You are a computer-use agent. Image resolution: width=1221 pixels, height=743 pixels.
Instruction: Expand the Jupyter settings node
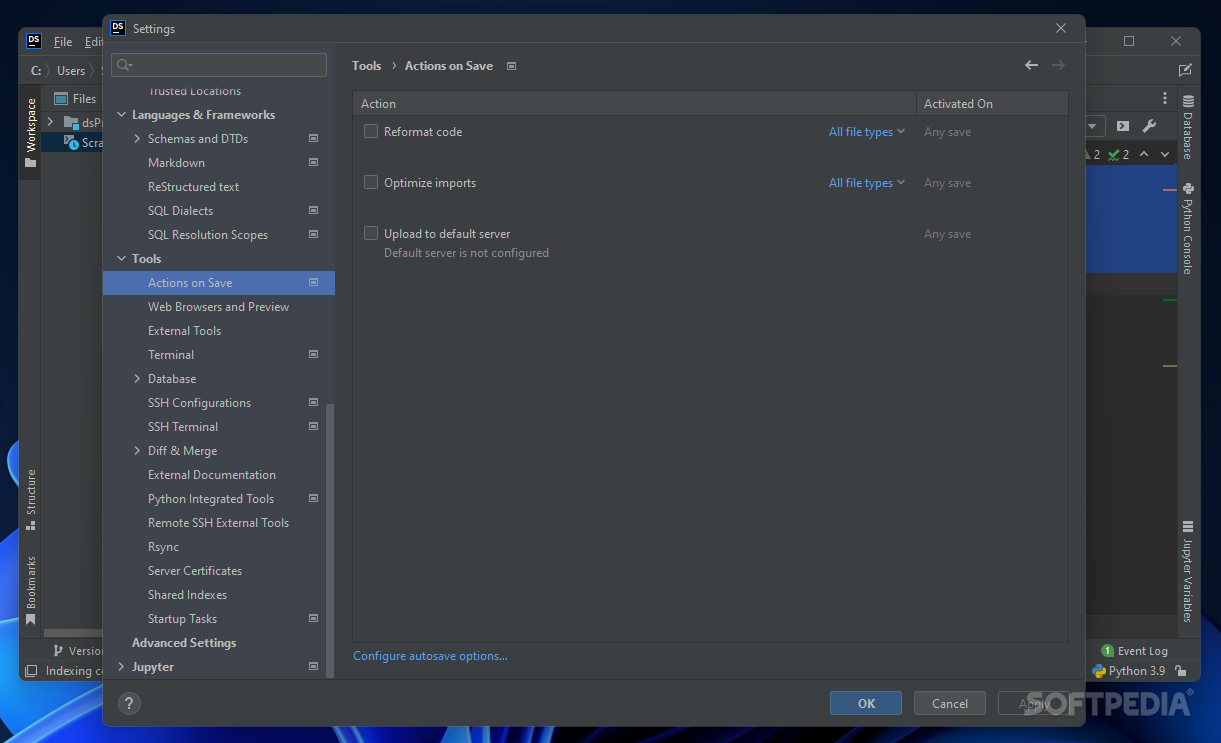pos(121,667)
